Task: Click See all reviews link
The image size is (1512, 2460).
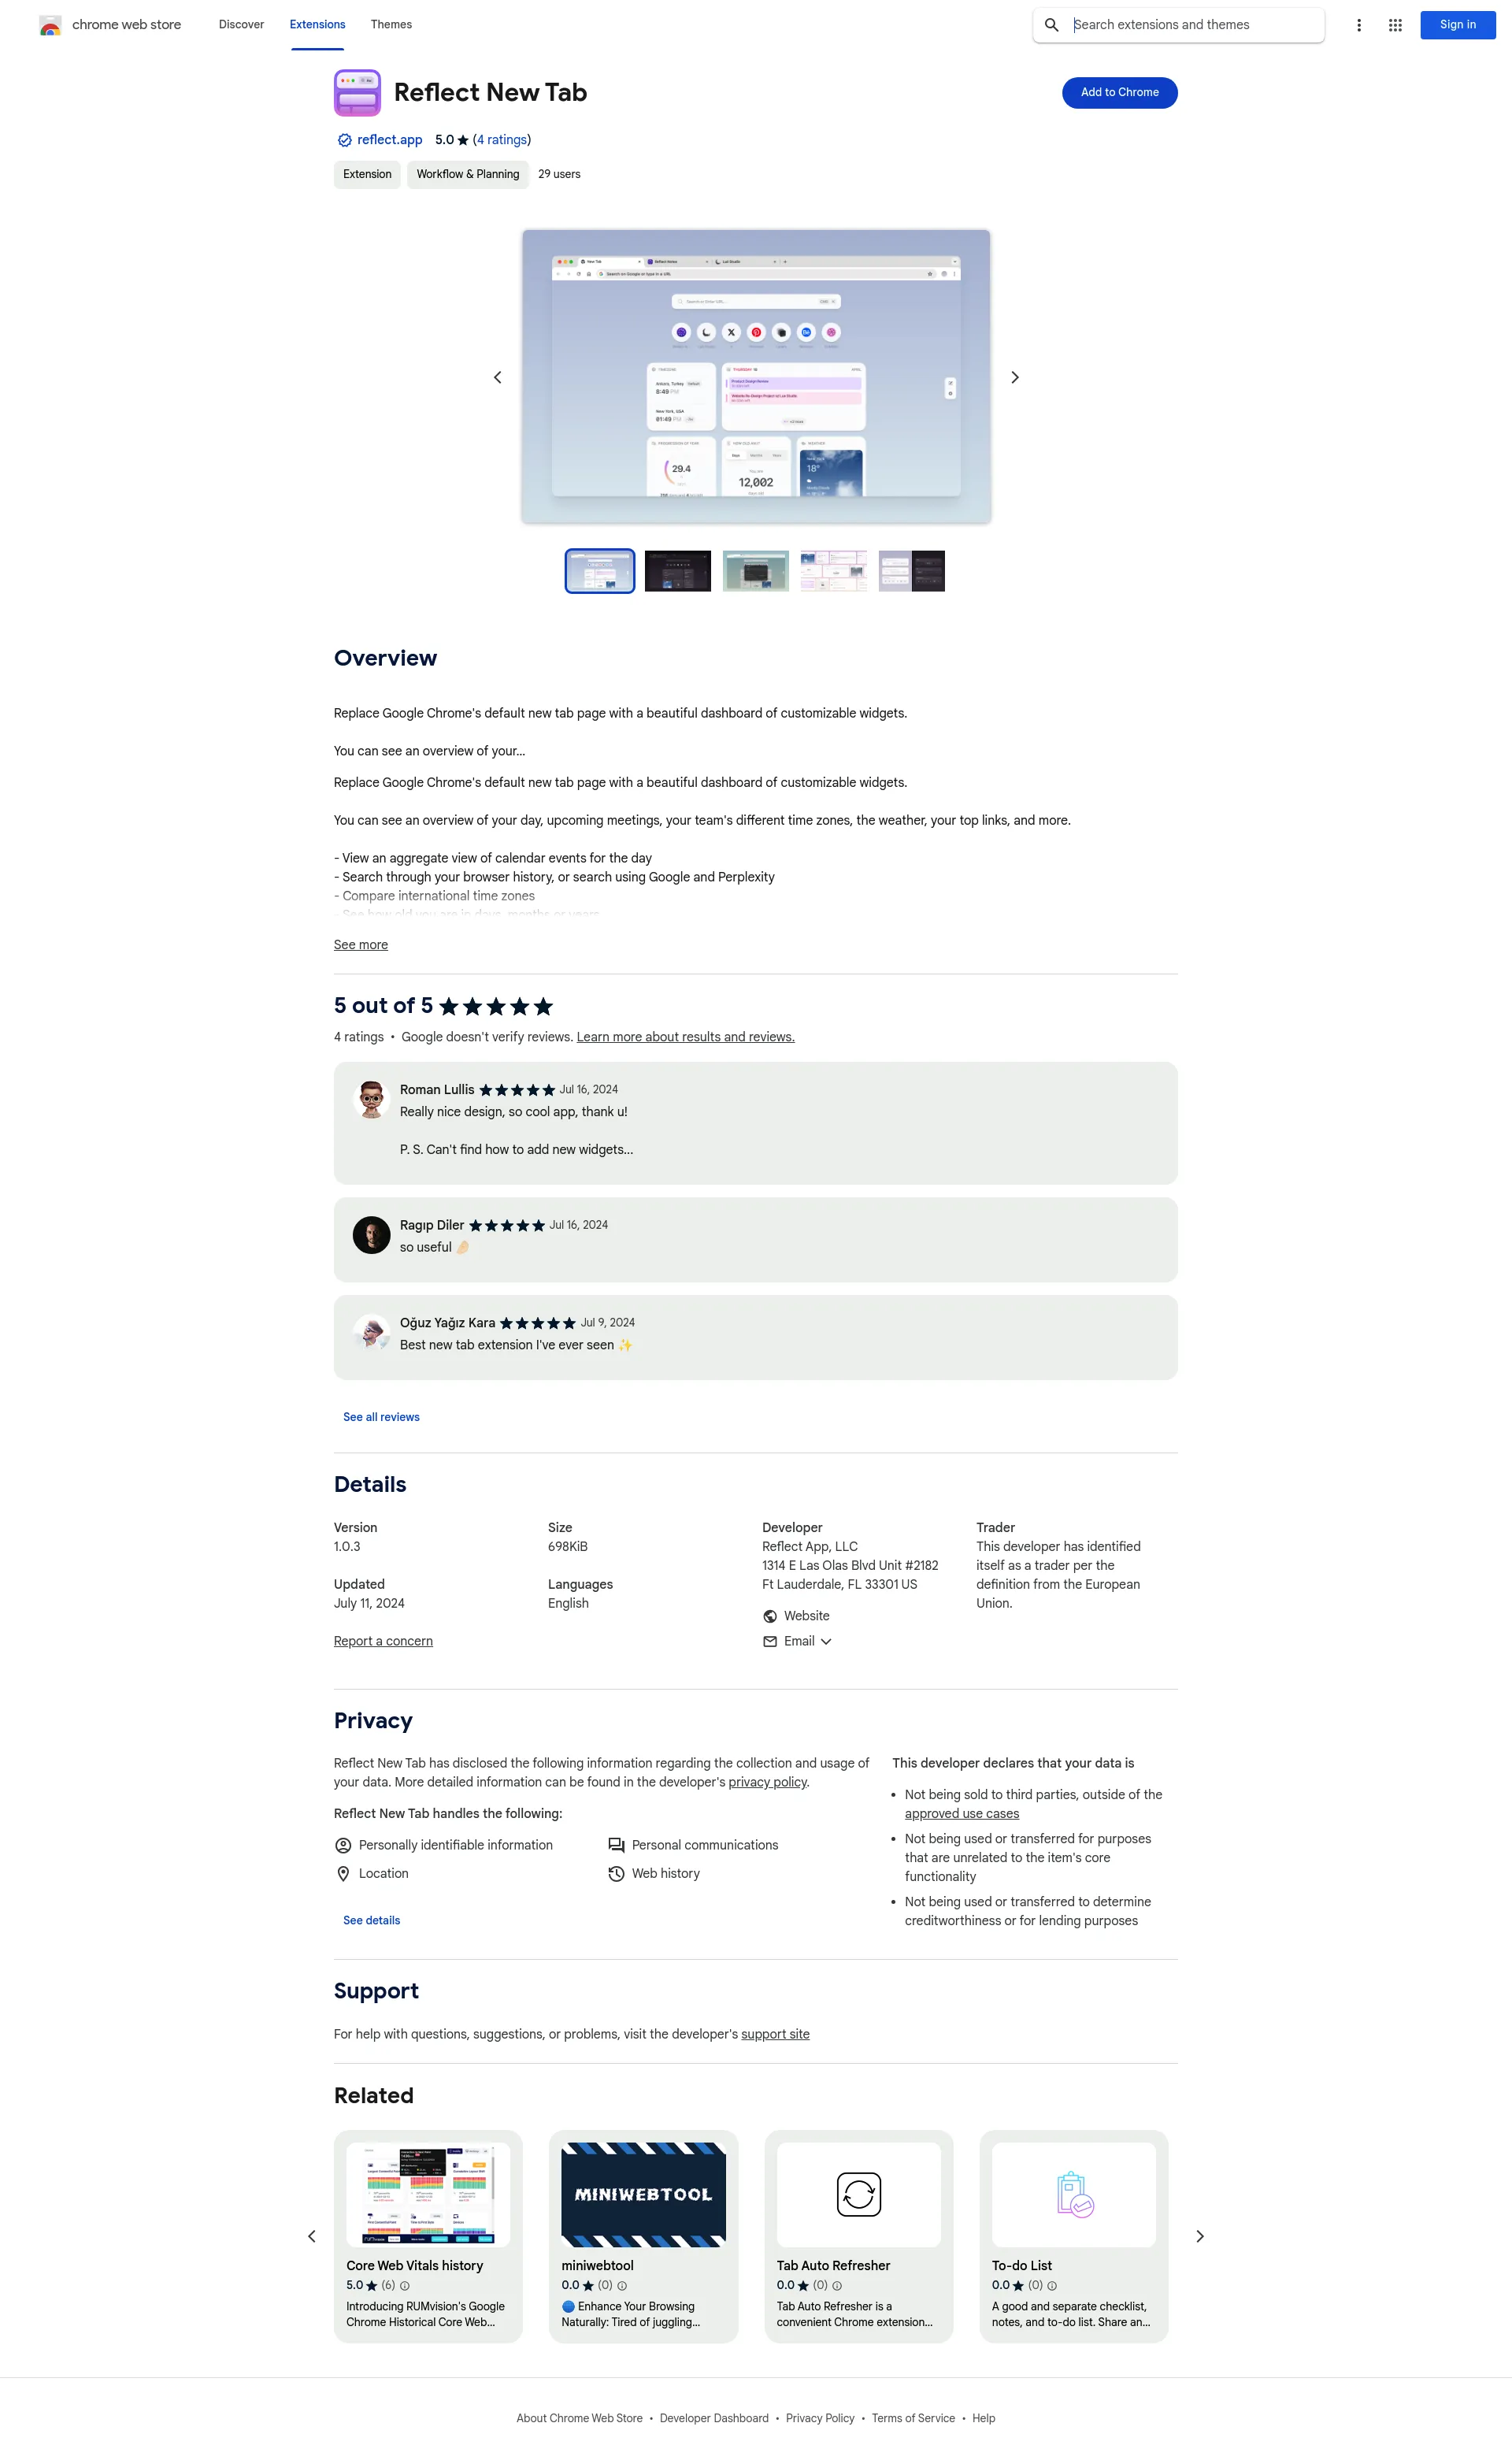Action: coord(381,1416)
